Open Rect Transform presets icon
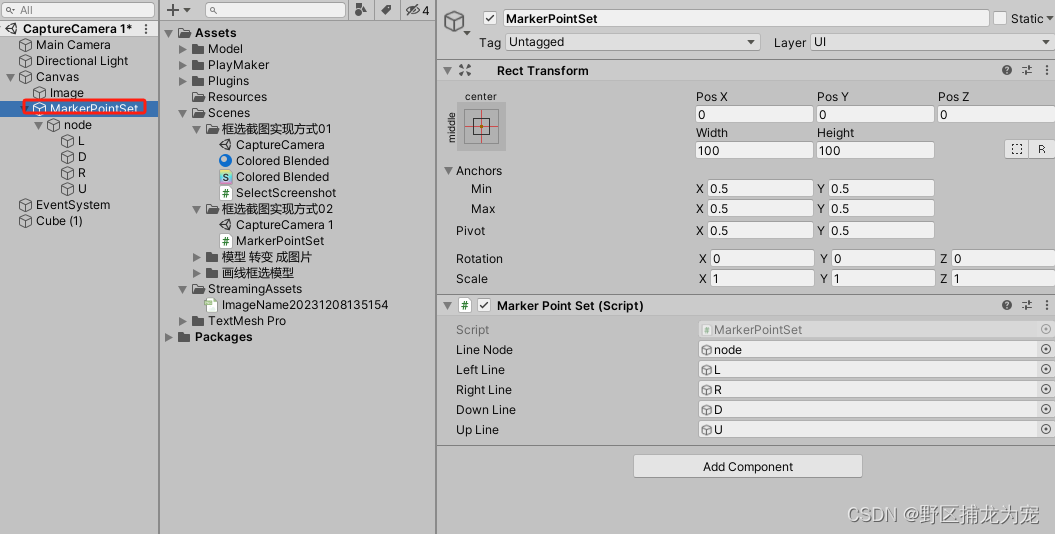The image size is (1055, 534). tap(1027, 70)
